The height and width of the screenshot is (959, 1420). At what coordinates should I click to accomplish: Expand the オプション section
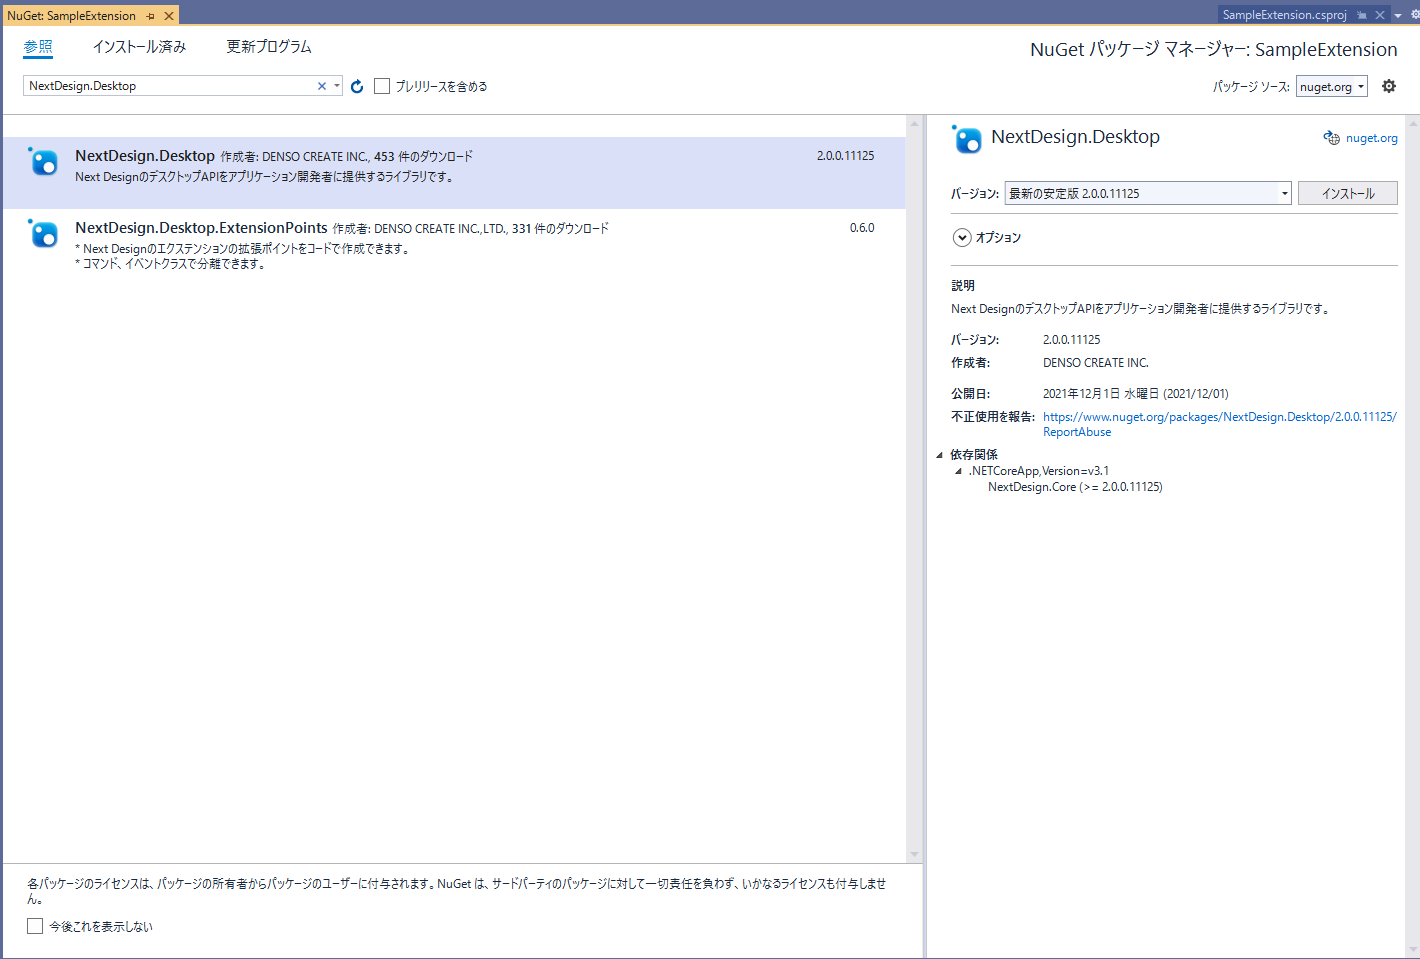[962, 237]
